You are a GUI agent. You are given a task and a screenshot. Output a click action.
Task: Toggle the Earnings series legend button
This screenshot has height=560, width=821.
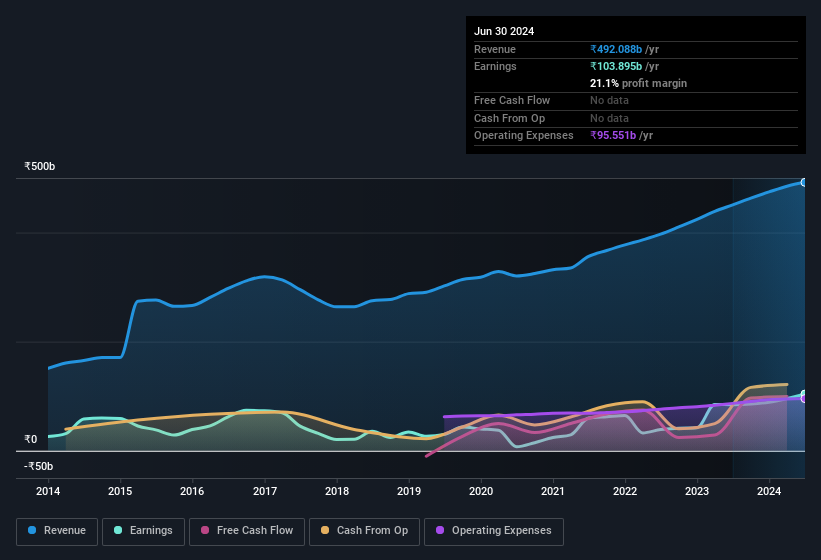point(143,531)
